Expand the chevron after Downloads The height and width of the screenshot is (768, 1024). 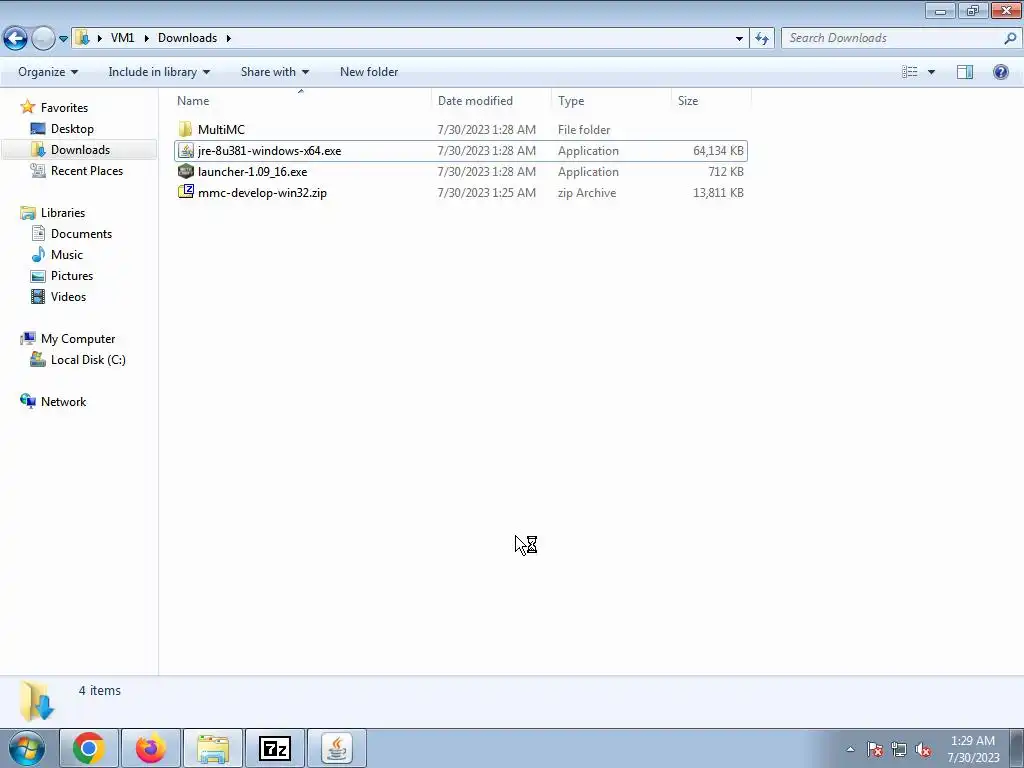coord(229,38)
